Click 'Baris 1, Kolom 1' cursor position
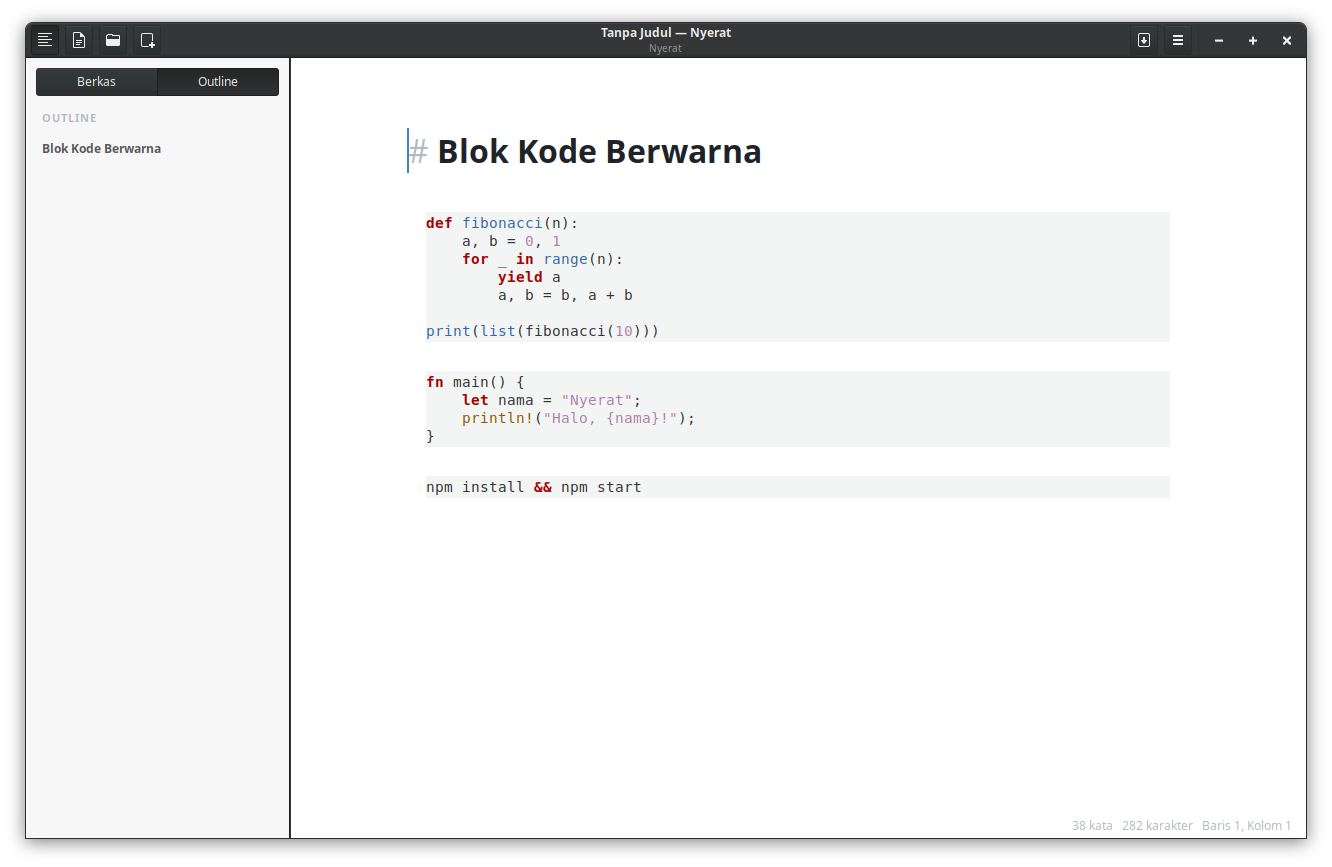This screenshot has width=1332, height=867. pyautogui.click(x=1247, y=826)
